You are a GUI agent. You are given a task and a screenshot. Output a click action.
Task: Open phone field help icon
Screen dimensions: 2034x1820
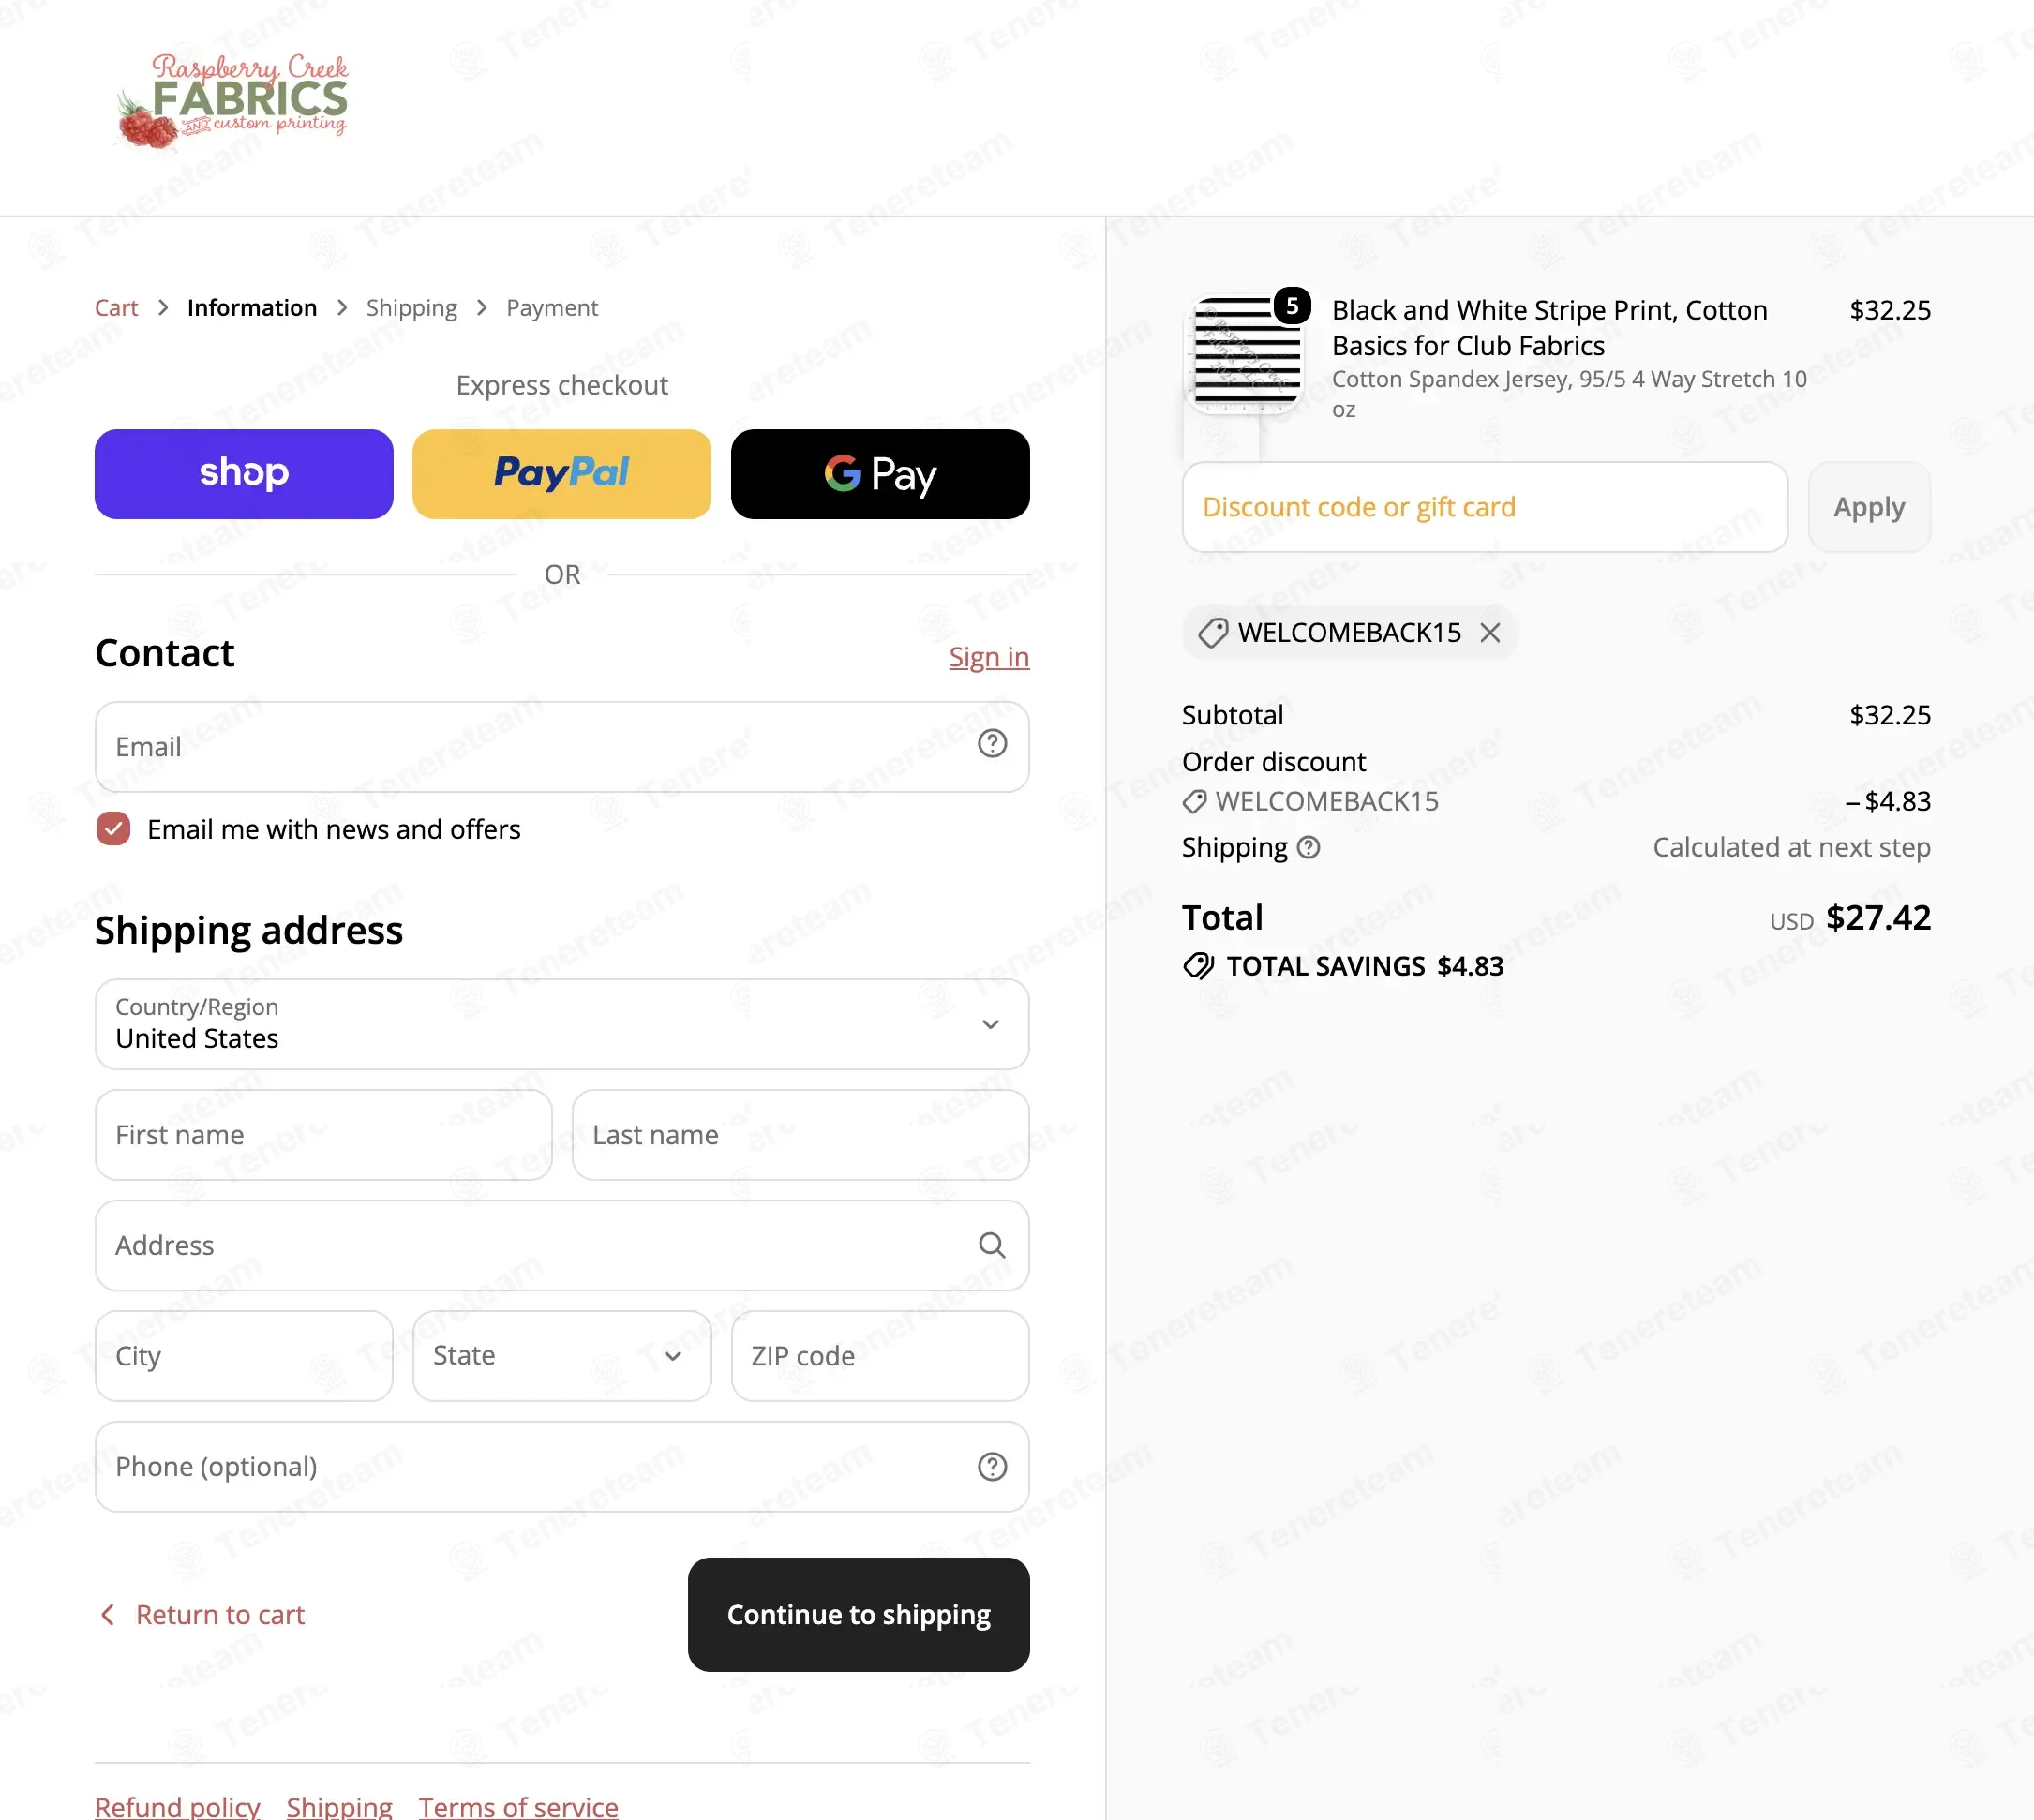coord(991,1467)
